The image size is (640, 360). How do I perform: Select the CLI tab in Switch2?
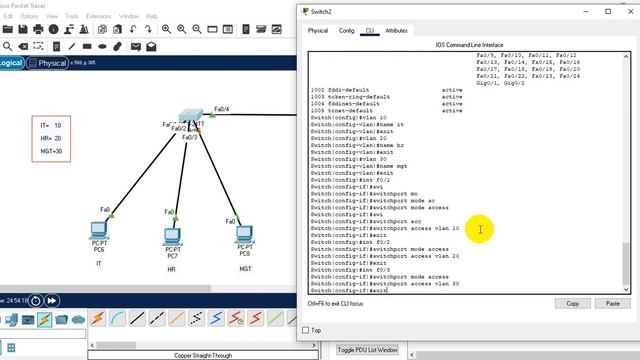pyautogui.click(x=370, y=31)
